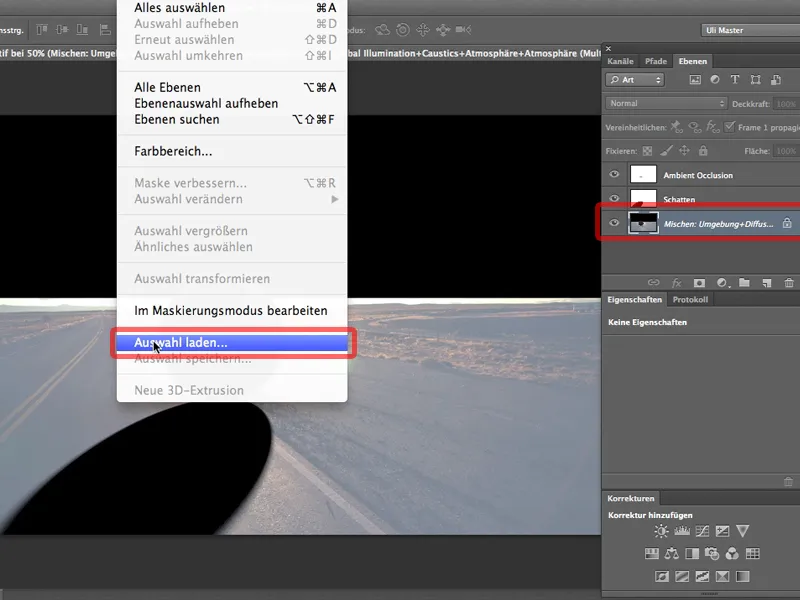The image size is (800, 600).
Task: Open the Art layer filter dropdown
Action: point(635,80)
